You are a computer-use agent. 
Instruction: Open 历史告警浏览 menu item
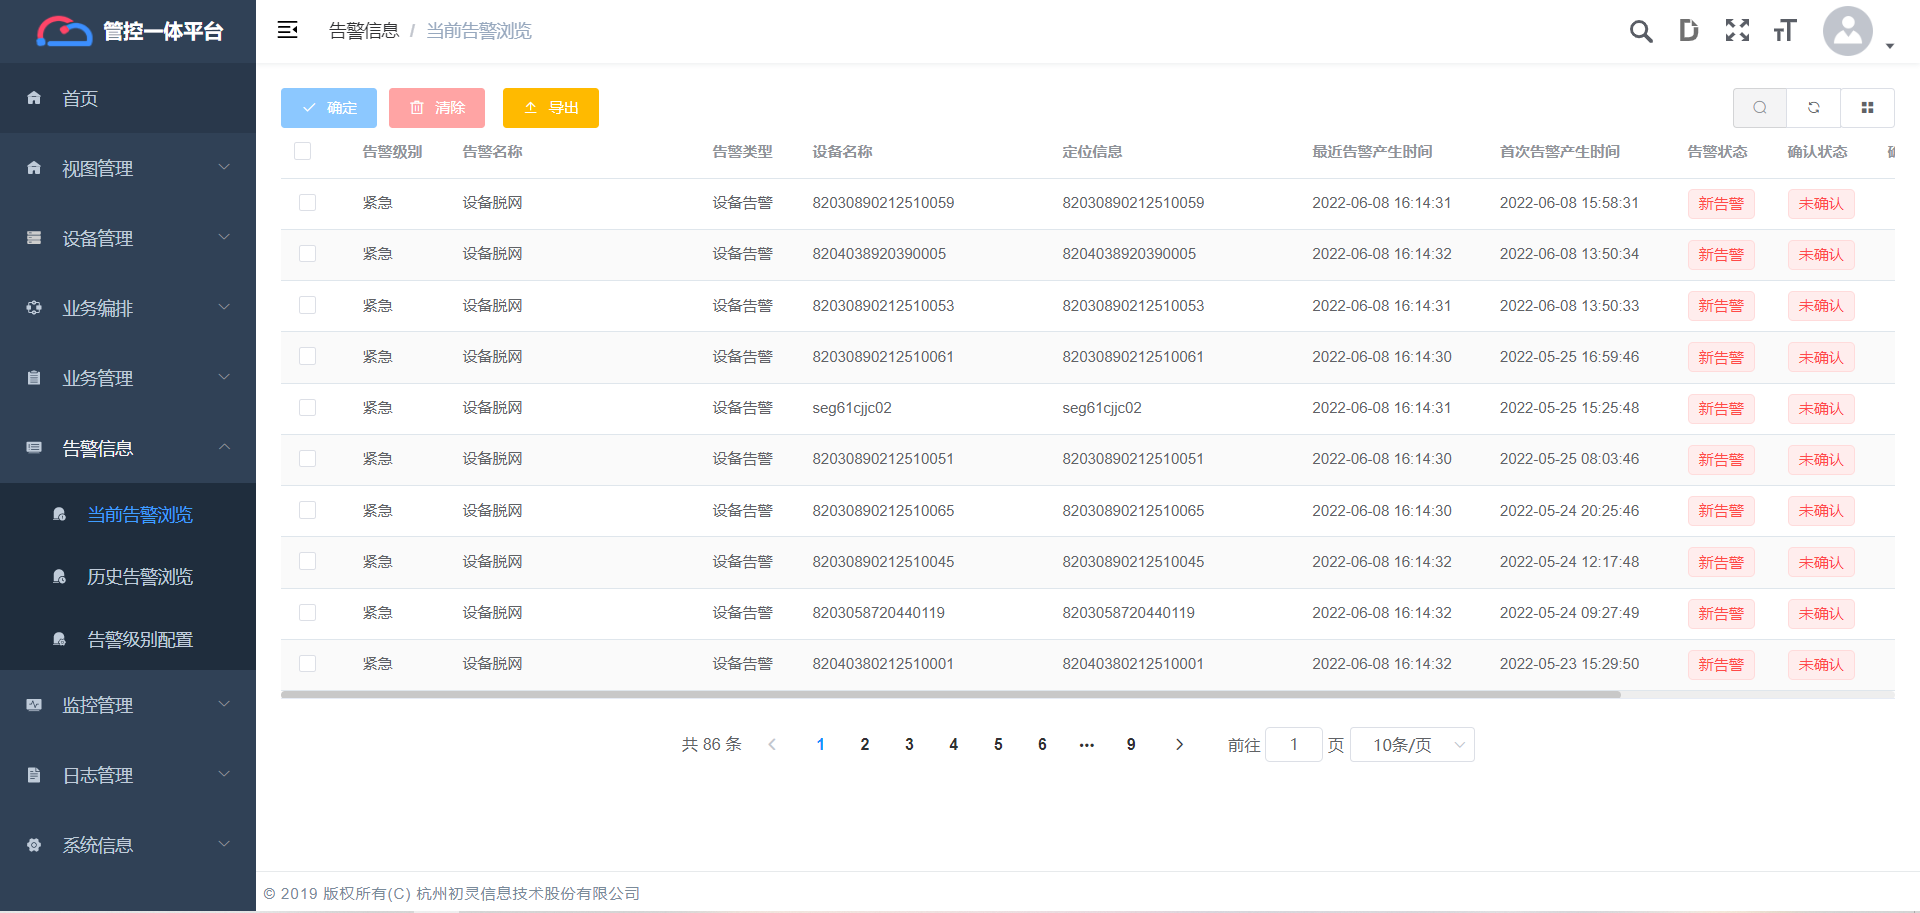click(x=140, y=576)
